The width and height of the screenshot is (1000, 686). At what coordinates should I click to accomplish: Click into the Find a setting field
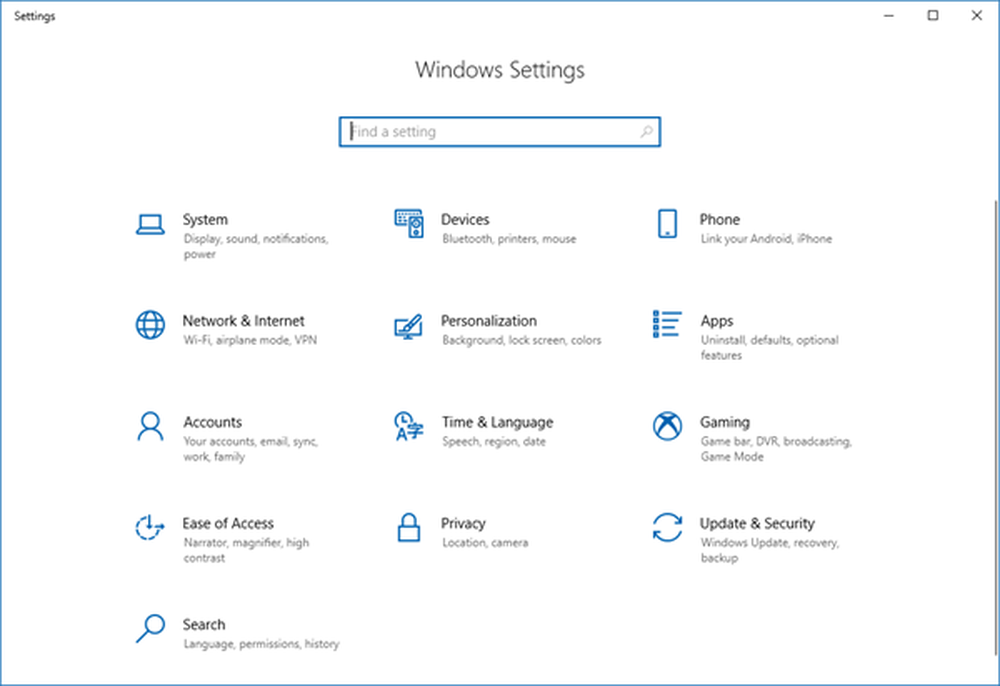click(499, 131)
